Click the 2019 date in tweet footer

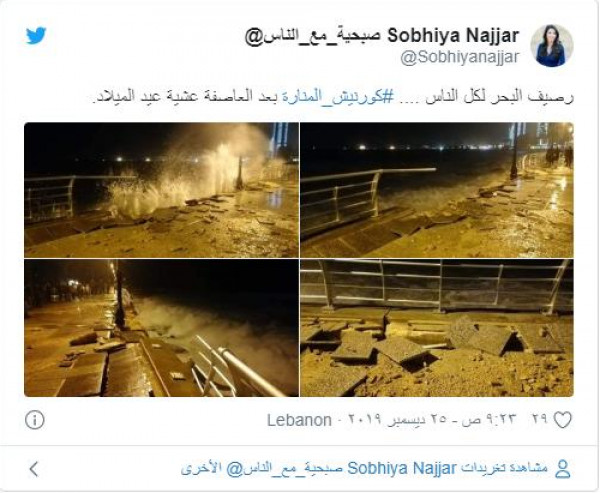[x=365, y=420]
